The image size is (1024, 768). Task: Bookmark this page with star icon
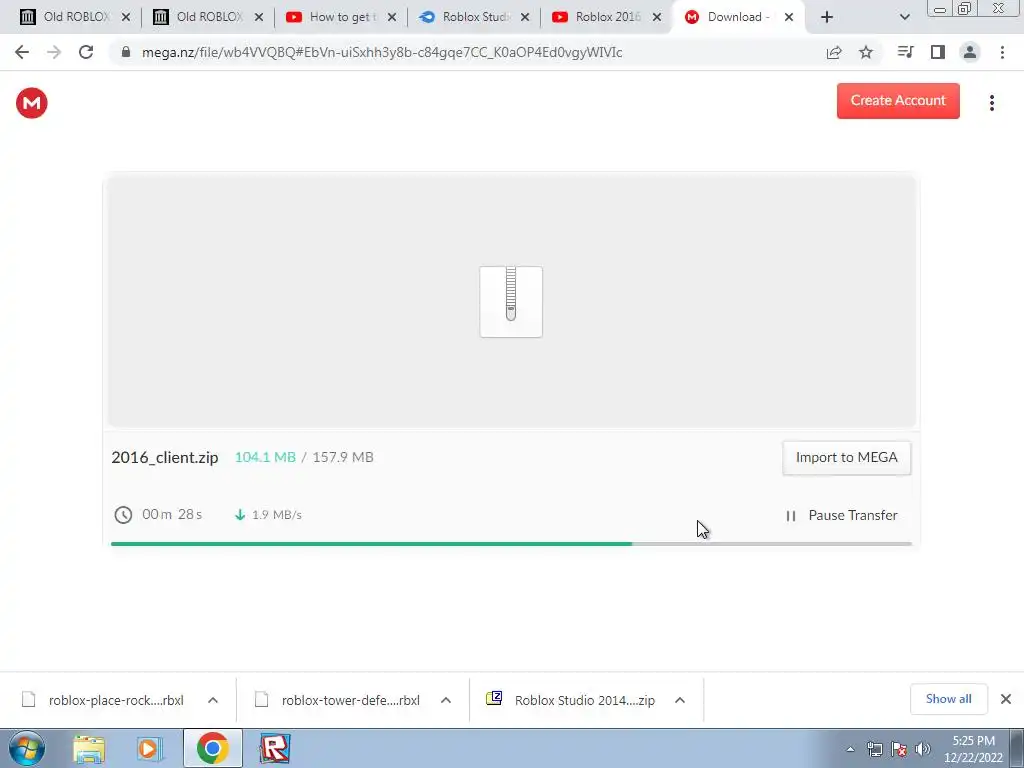pos(866,52)
